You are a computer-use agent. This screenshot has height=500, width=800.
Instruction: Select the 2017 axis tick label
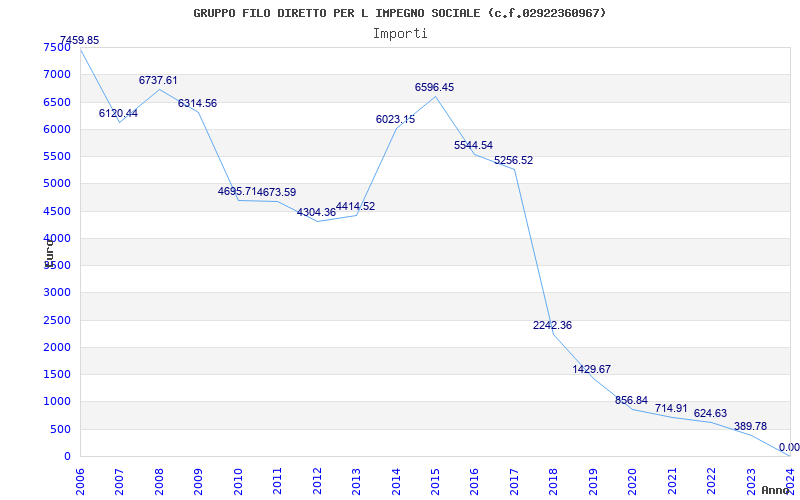[514, 481]
